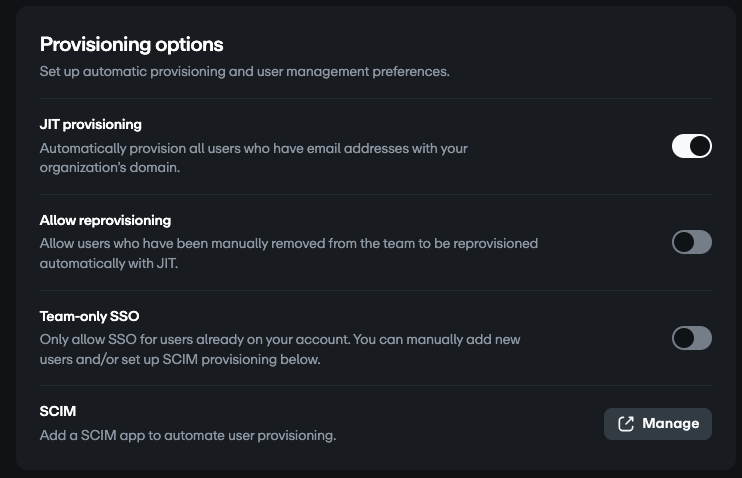Screen dimensions: 742x478
Task: Click the Allow reprovisioning label
Action: tap(105, 220)
